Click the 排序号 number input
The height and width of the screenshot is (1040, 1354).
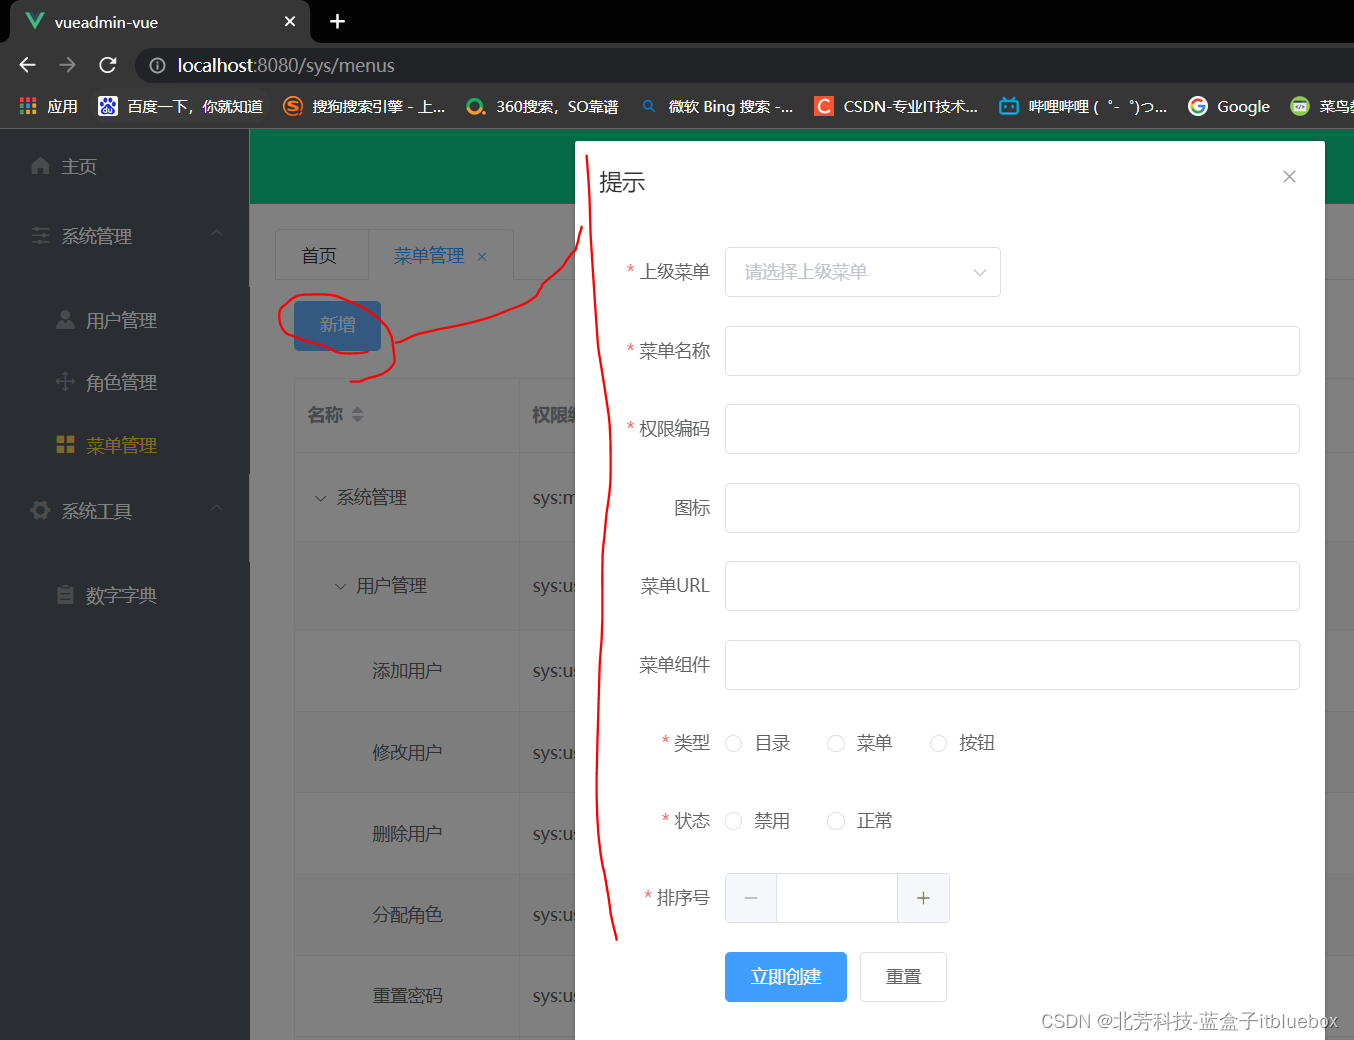pyautogui.click(x=837, y=898)
